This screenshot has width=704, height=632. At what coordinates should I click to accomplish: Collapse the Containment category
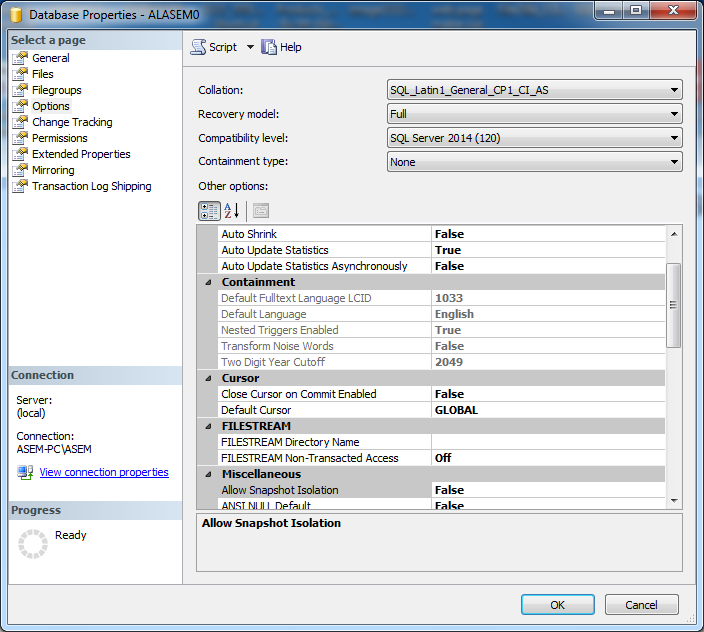click(x=208, y=282)
